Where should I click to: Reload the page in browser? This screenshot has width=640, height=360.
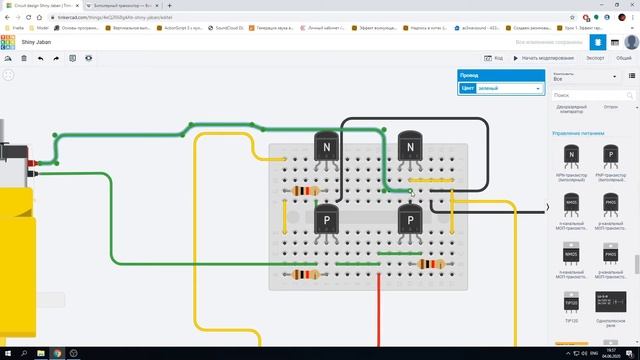pyautogui.click(x=29, y=18)
